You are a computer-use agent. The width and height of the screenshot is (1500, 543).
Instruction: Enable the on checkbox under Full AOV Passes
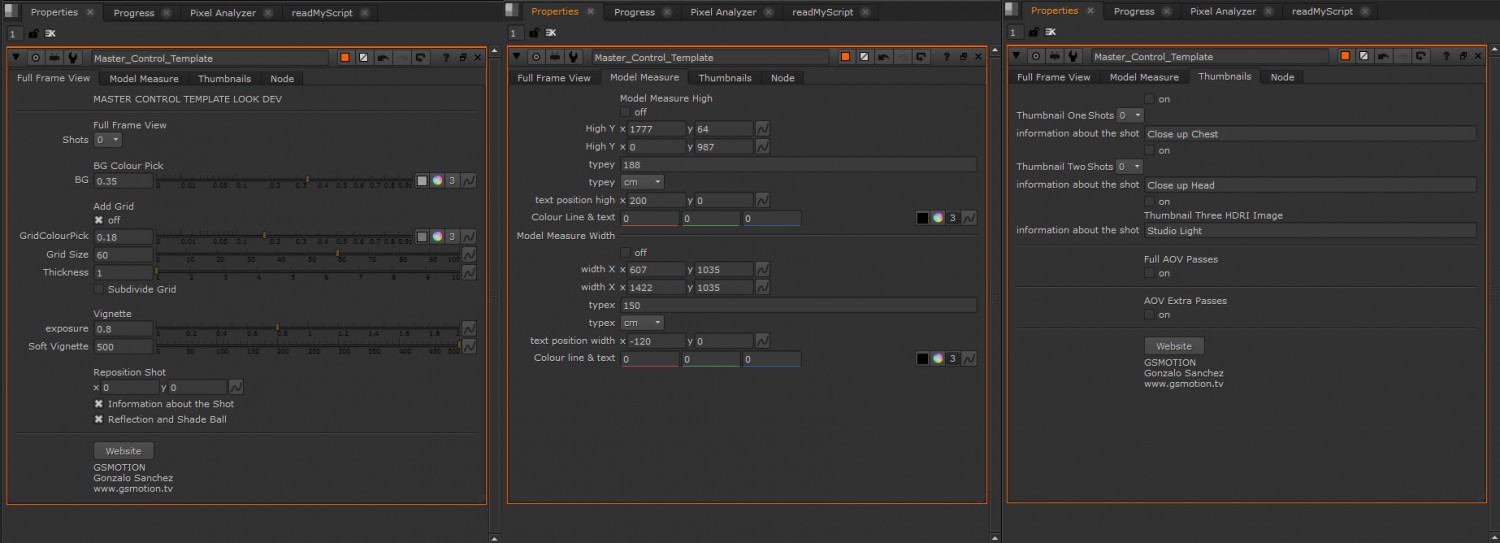tap(1149, 273)
